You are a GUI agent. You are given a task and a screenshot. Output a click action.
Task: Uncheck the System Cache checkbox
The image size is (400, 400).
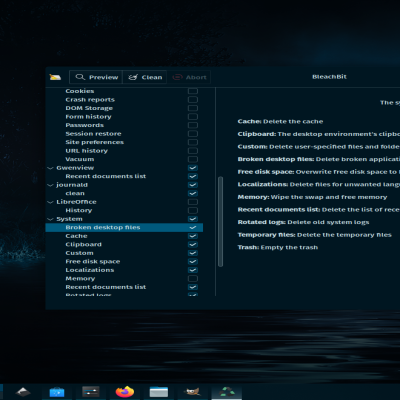click(193, 236)
